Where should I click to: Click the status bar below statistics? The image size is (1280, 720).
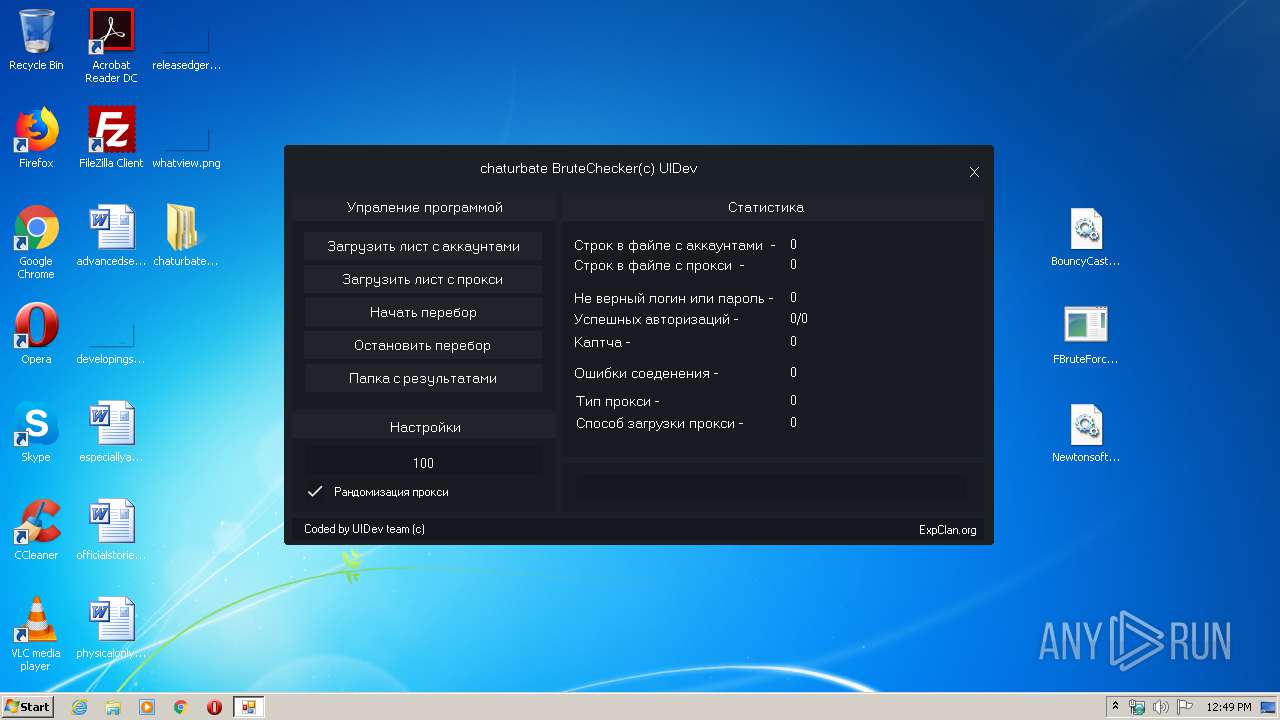[x=770, y=487]
